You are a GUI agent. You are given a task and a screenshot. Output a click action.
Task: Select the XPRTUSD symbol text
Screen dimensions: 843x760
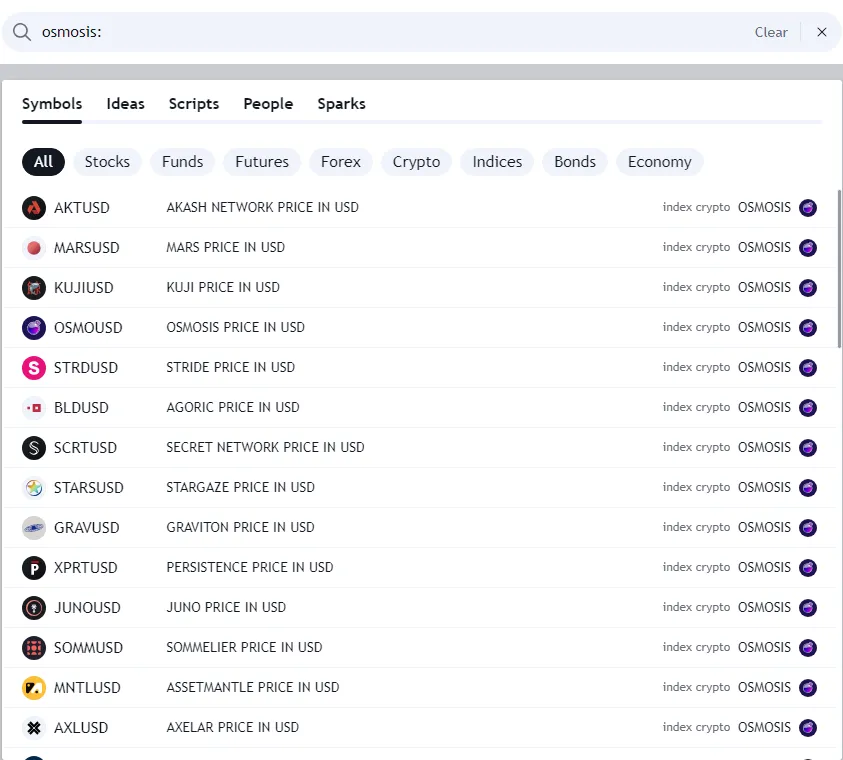pyautogui.click(x=85, y=568)
